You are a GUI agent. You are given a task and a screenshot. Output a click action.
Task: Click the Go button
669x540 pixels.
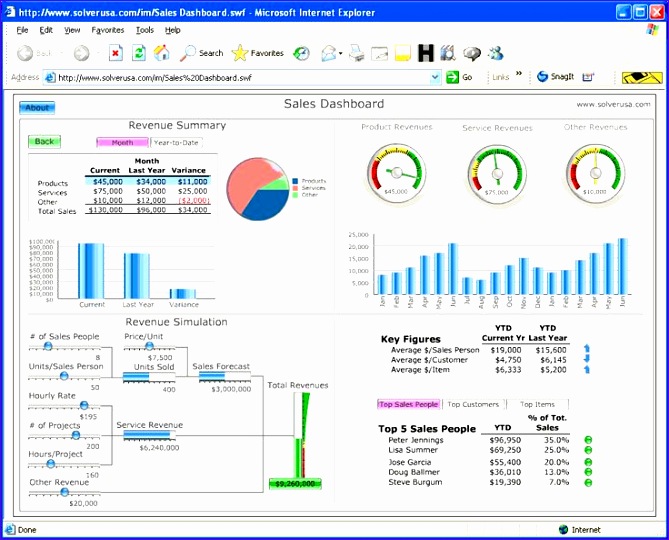pos(460,77)
